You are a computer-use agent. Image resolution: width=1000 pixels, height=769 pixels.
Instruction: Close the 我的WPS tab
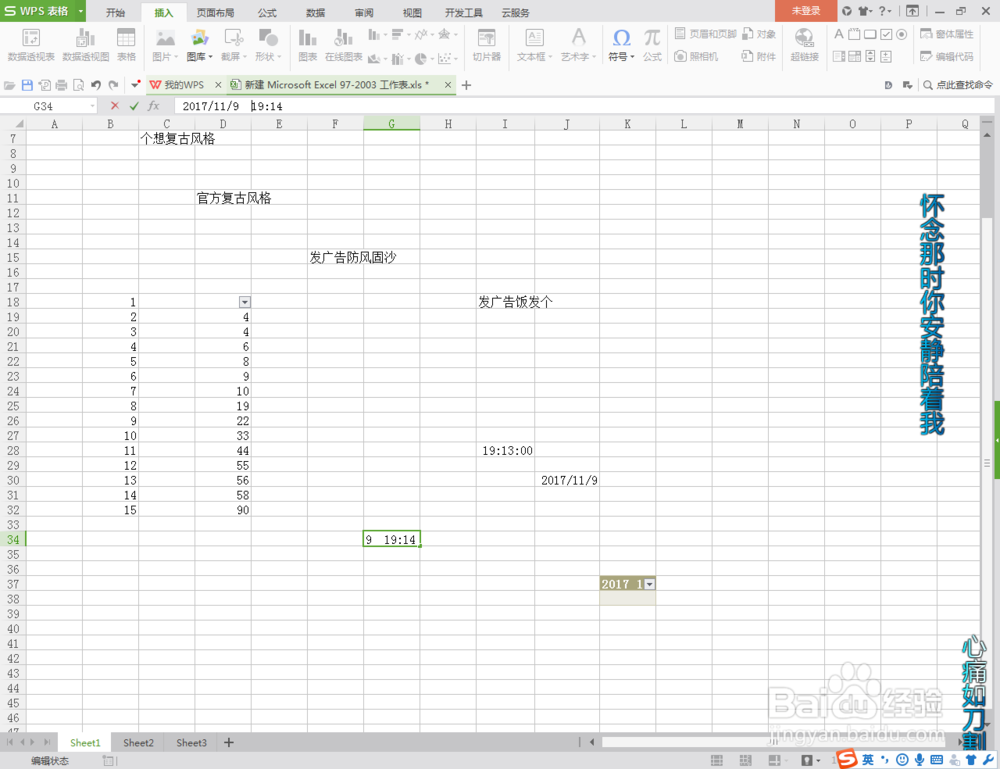click(x=218, y=85)
